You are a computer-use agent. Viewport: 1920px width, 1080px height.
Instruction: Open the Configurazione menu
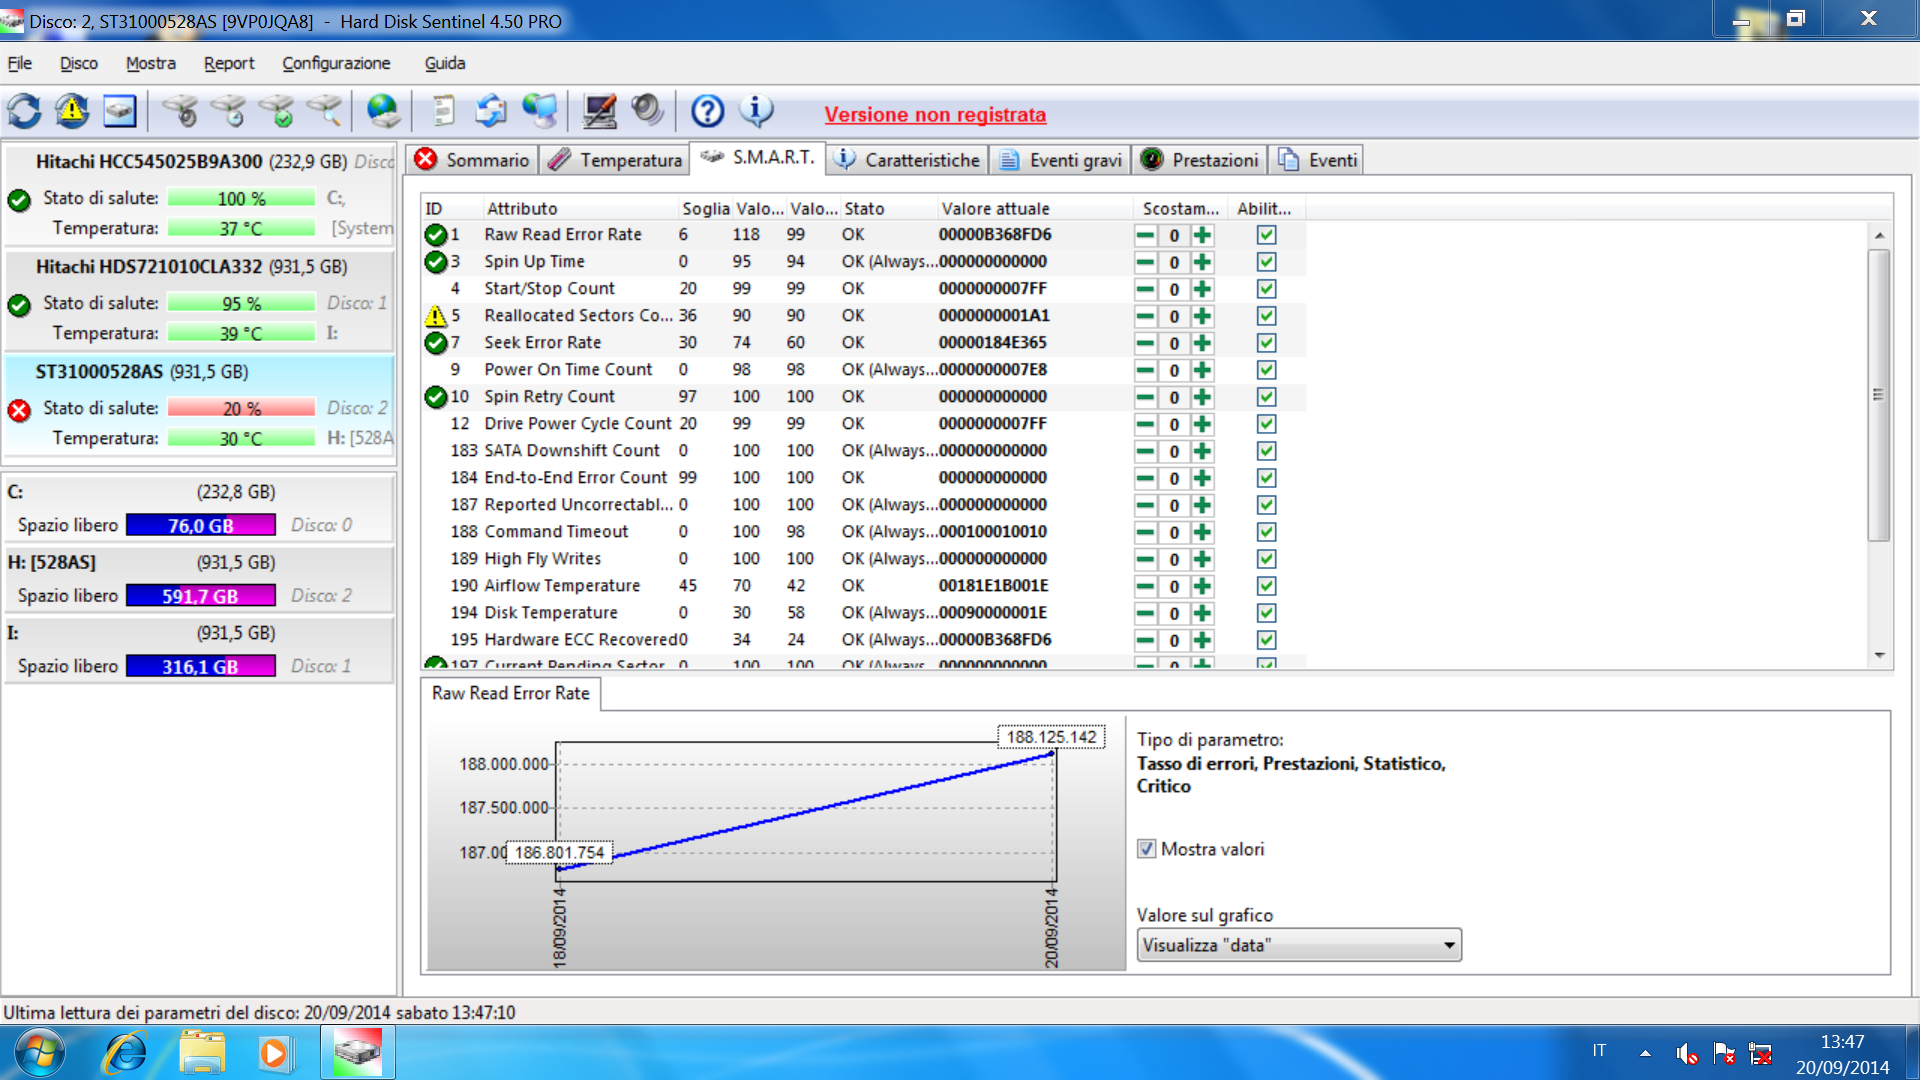pyautogui.click(x=336, y=63)
